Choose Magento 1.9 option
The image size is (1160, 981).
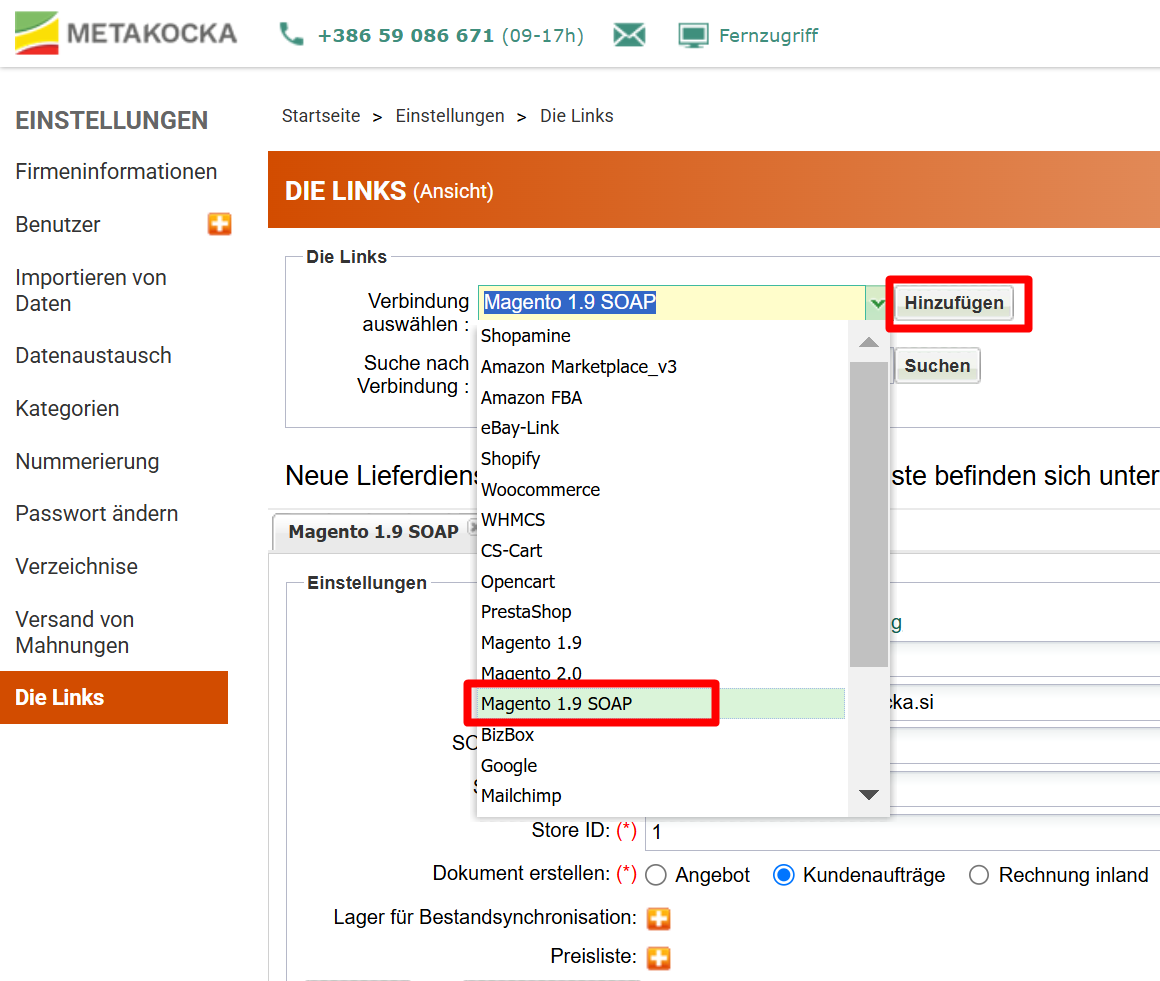[x=661, y=643]
